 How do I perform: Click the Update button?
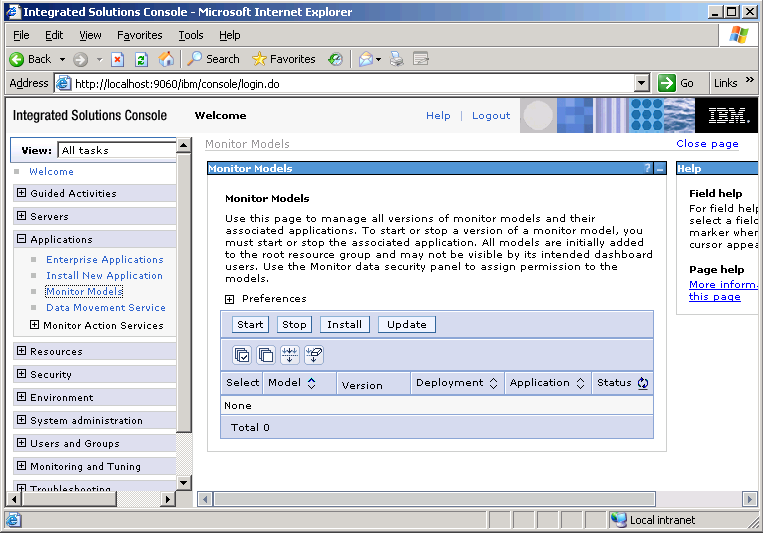[407, 325]
